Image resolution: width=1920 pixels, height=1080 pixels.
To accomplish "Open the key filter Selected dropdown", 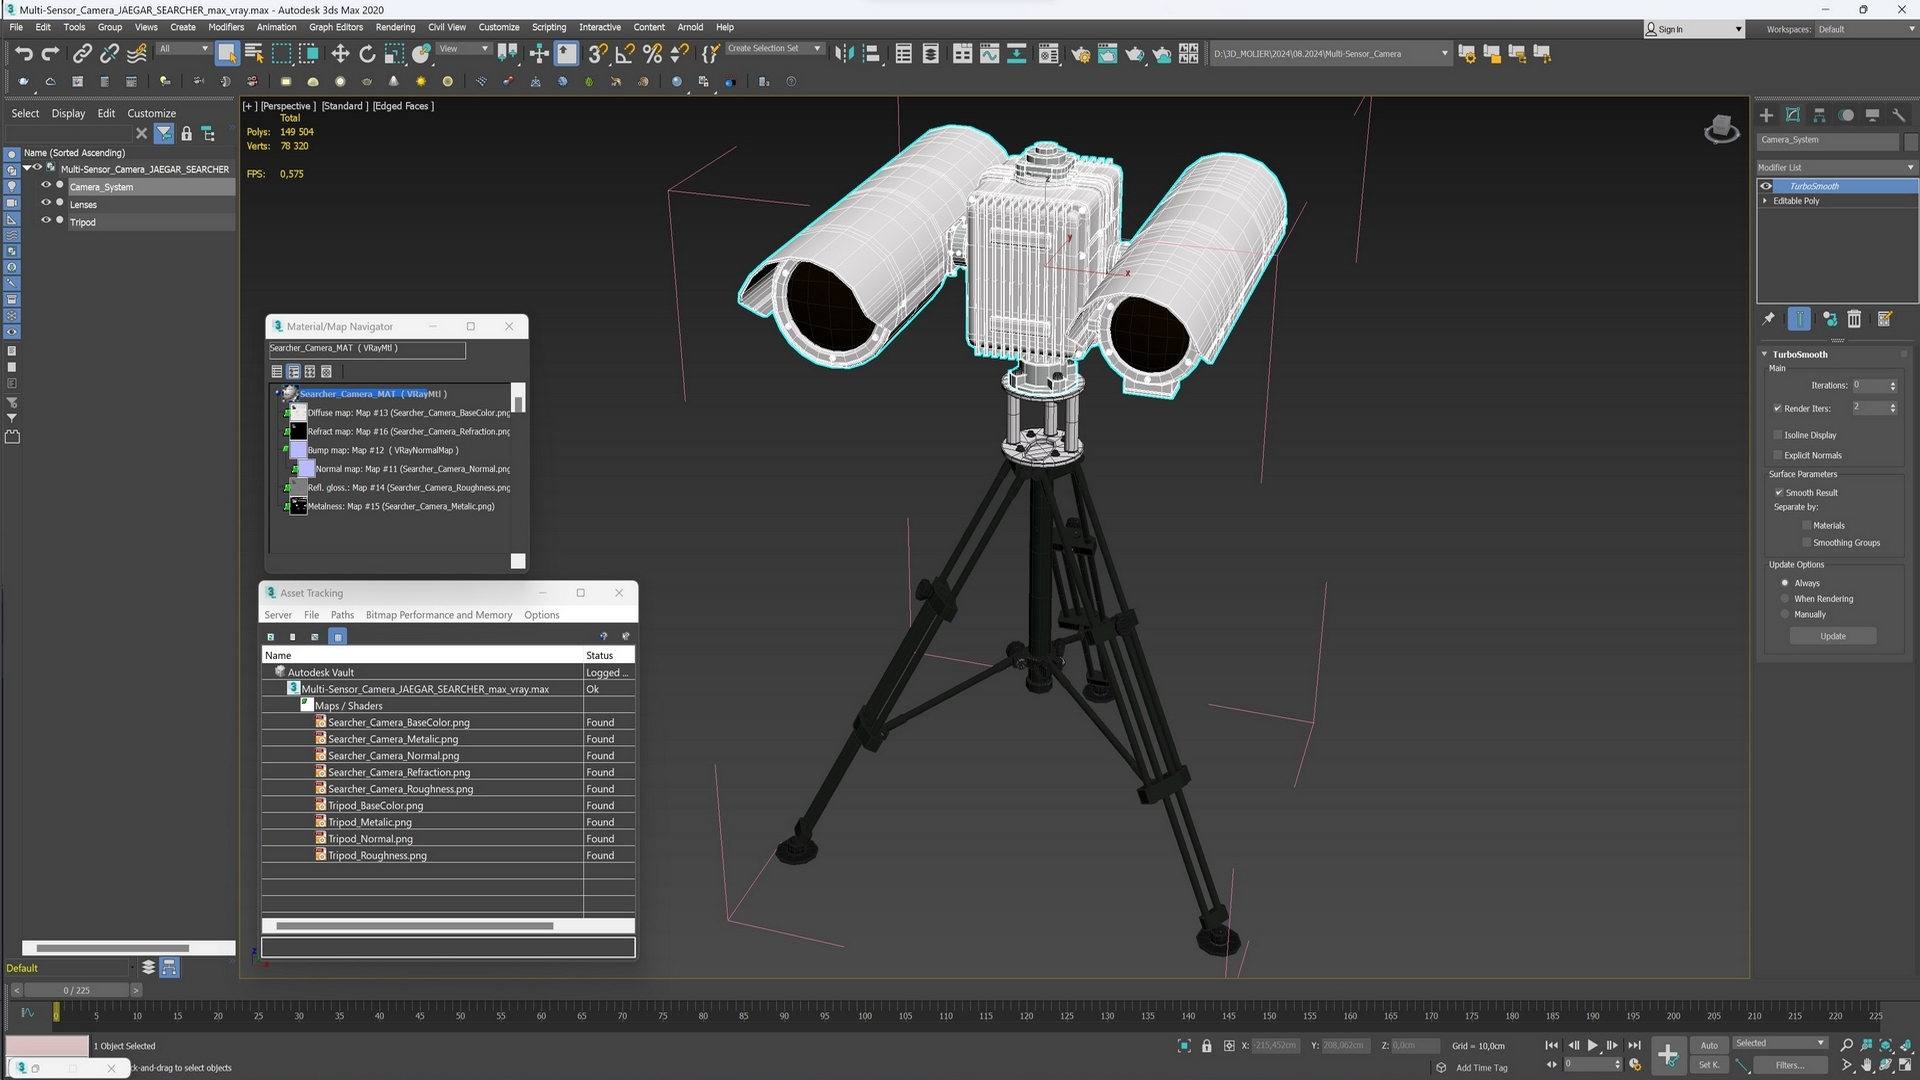I will tap(1780, 1043).
